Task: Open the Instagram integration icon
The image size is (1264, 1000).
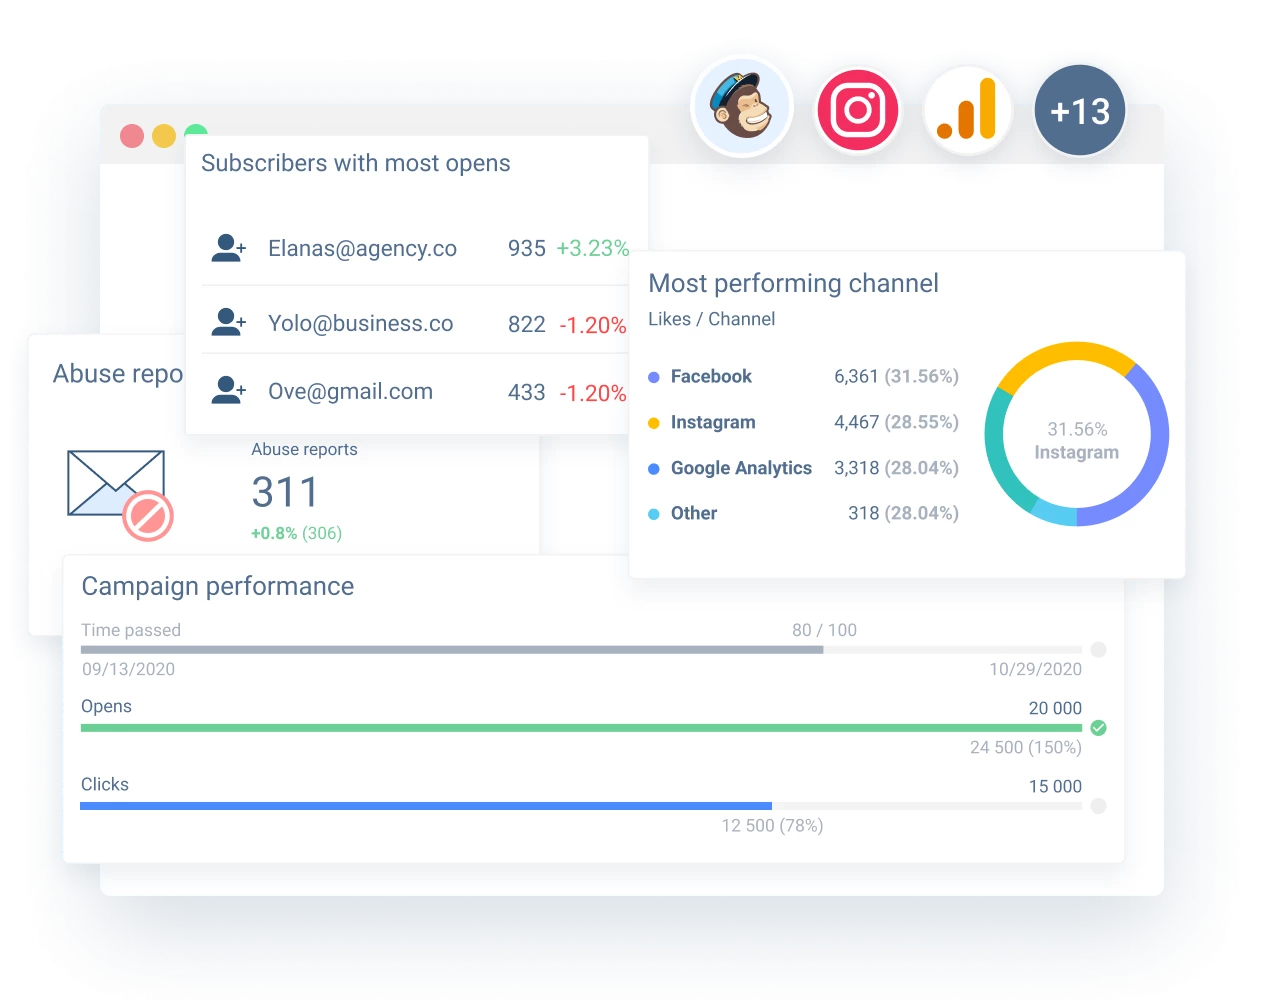Action: tap(857, 109)
